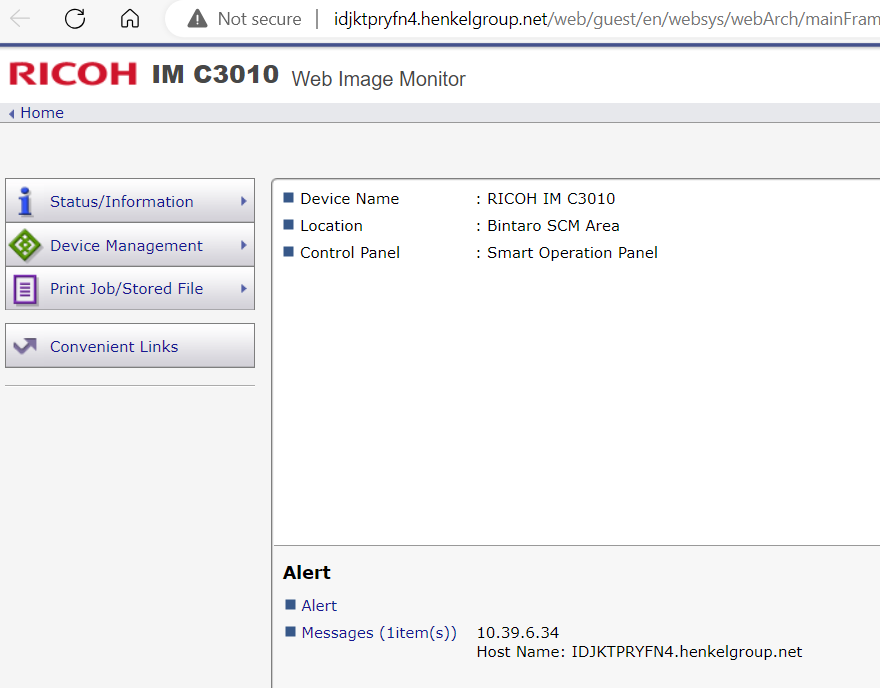Click the 'IM C3010' model heading
880x688 pixels.
pos(215,74)
